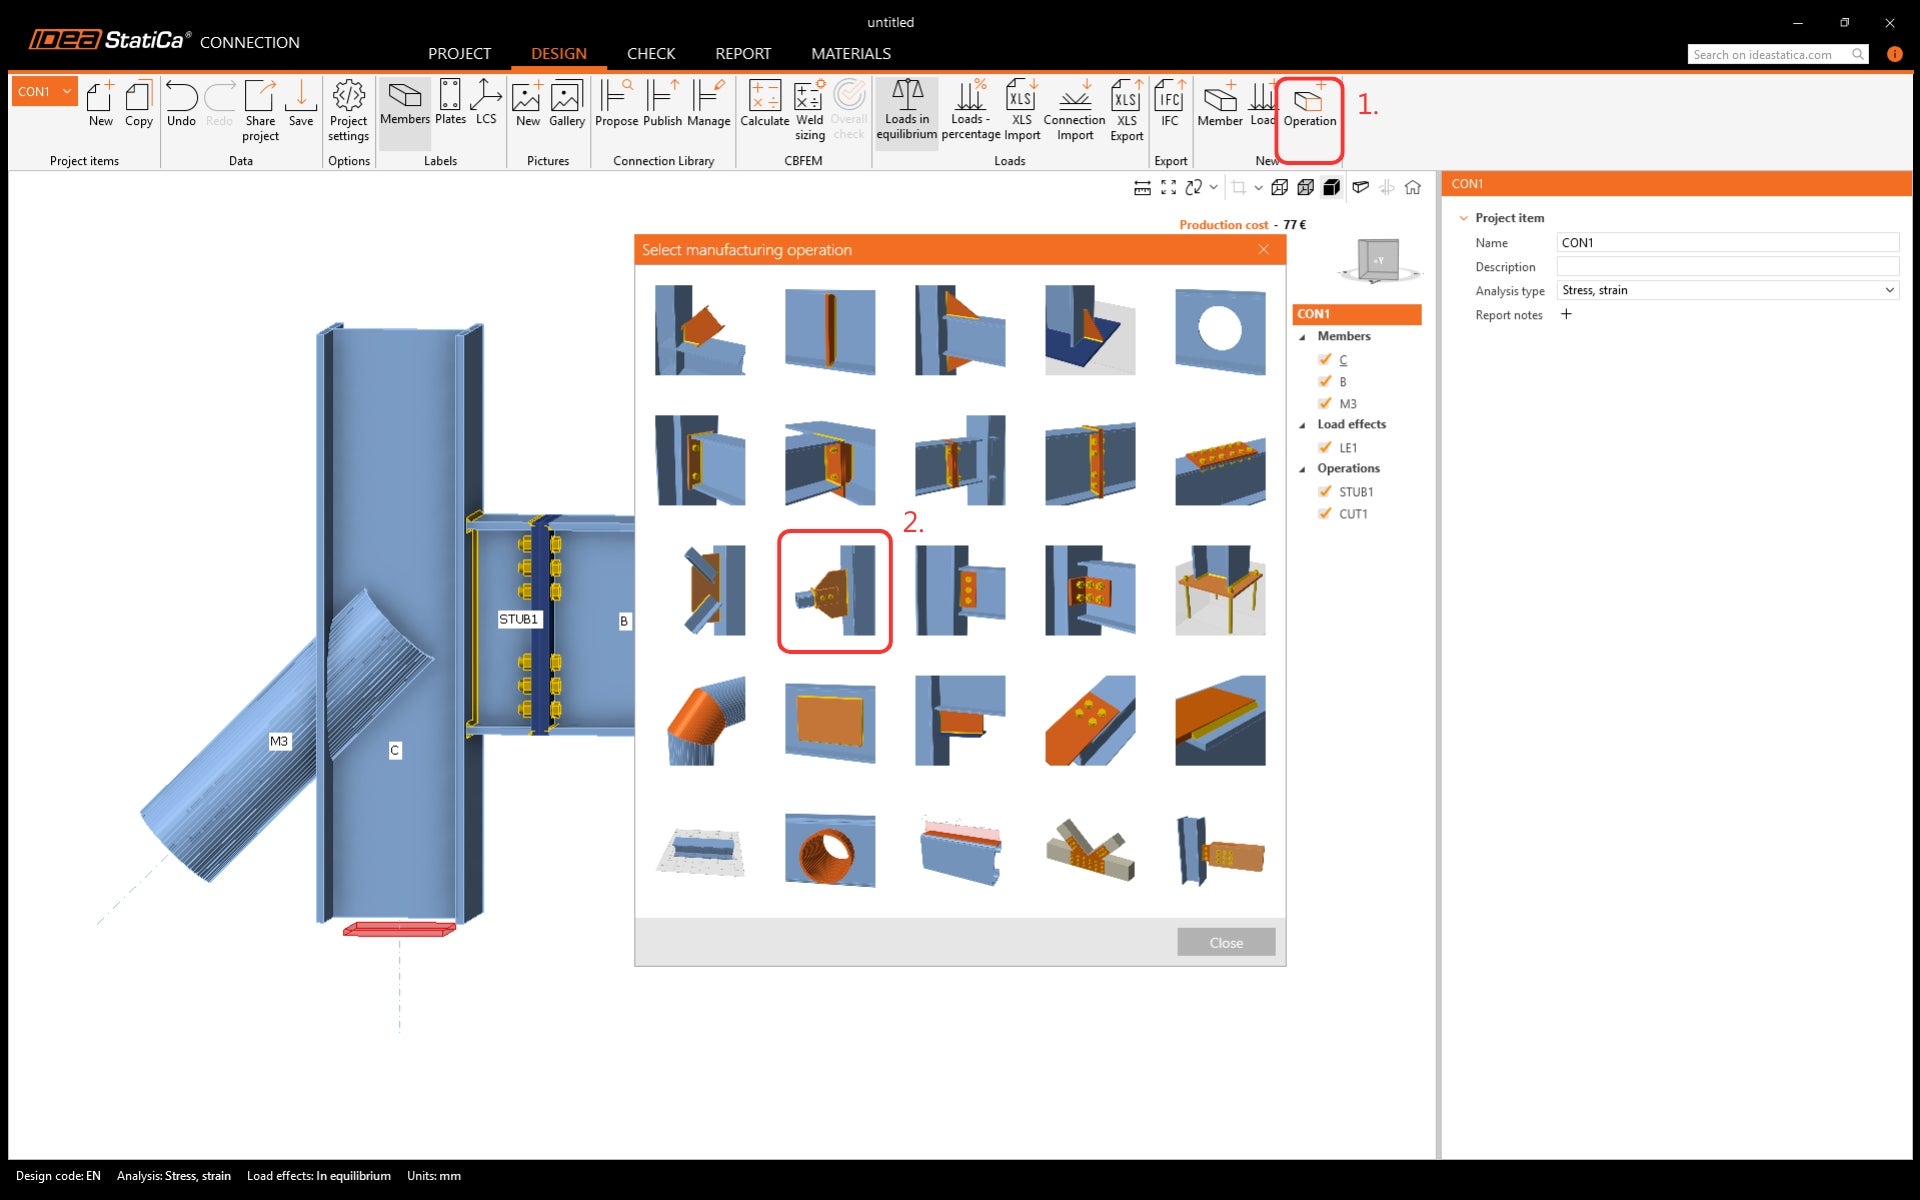
Task: Switch to the CHECK tab
Action: [x=650, y=53]
